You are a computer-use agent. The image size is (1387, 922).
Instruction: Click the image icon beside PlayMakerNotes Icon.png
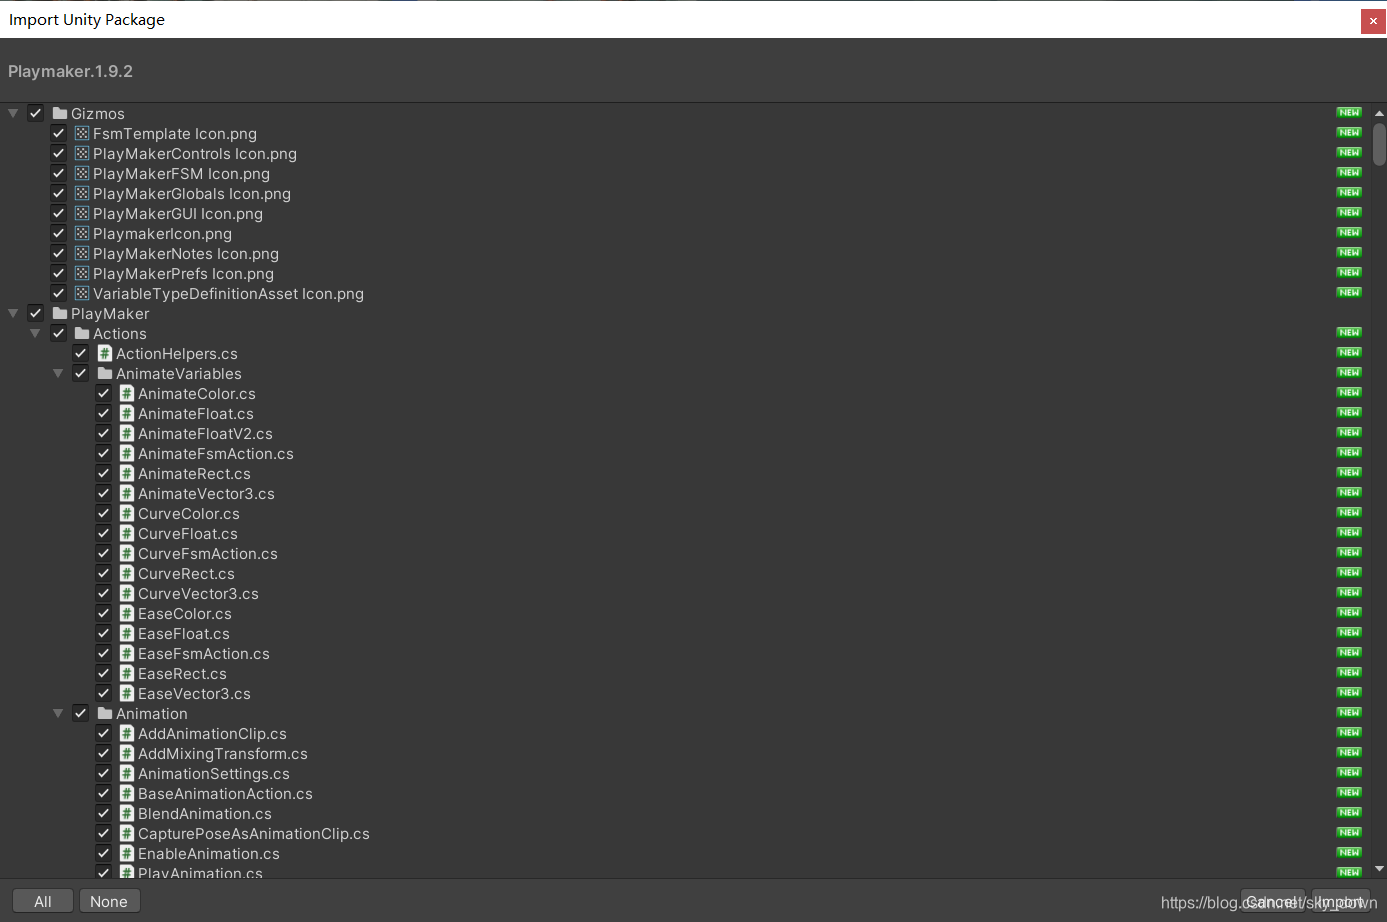tap(82, 253)
